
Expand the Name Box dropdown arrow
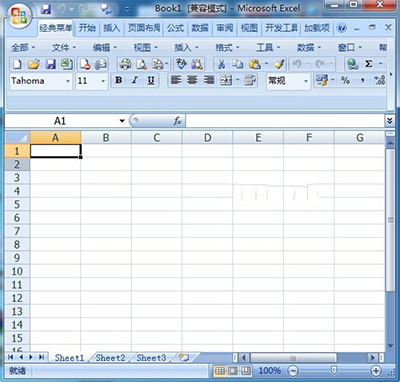[x=122, y=121]
